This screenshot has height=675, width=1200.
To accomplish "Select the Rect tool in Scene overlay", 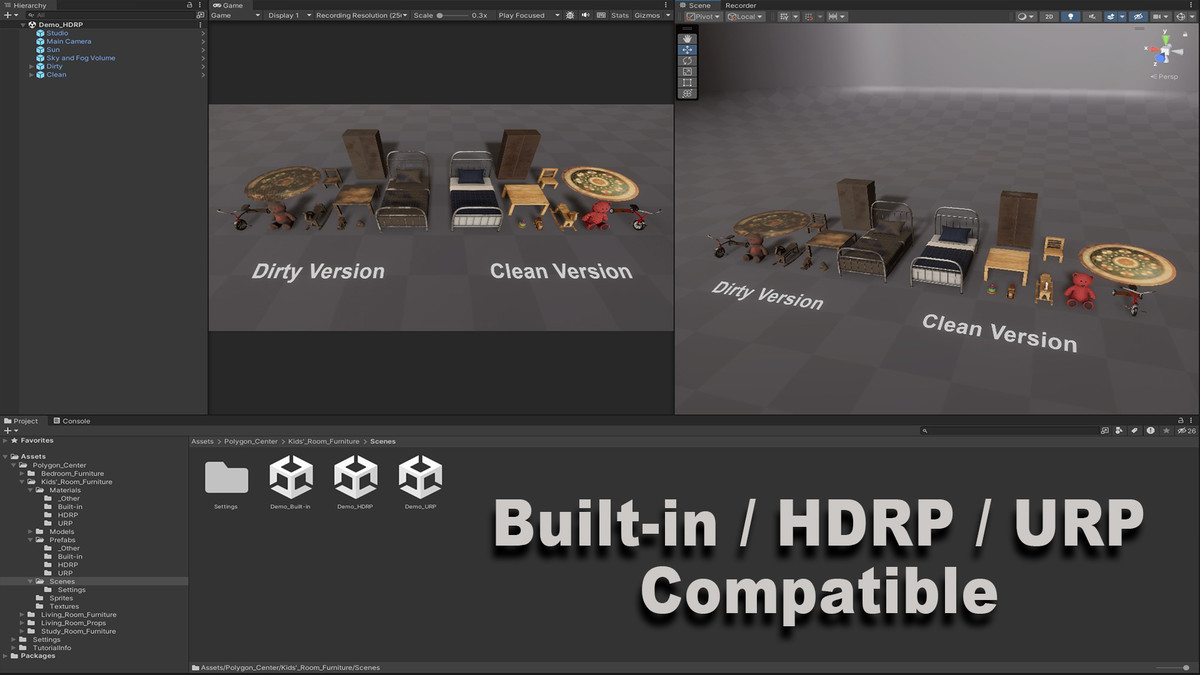I will click(687, 82).
